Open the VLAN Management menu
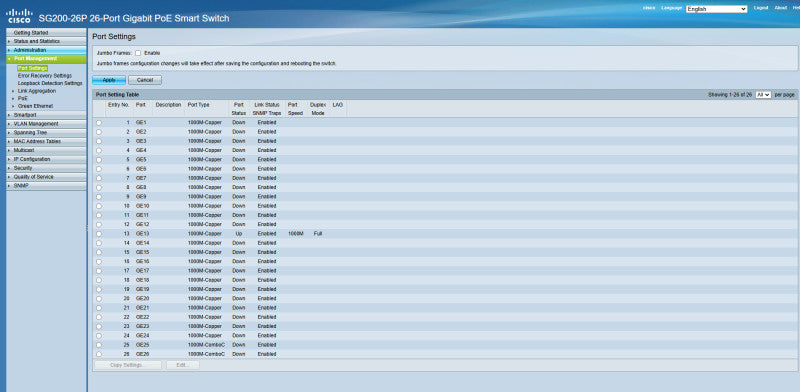 click(46, 124)
